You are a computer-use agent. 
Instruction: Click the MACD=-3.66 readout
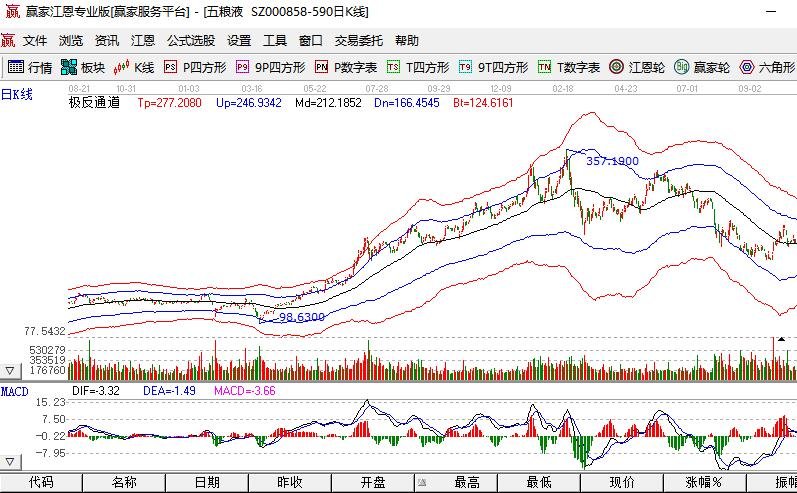pos(244,391)
